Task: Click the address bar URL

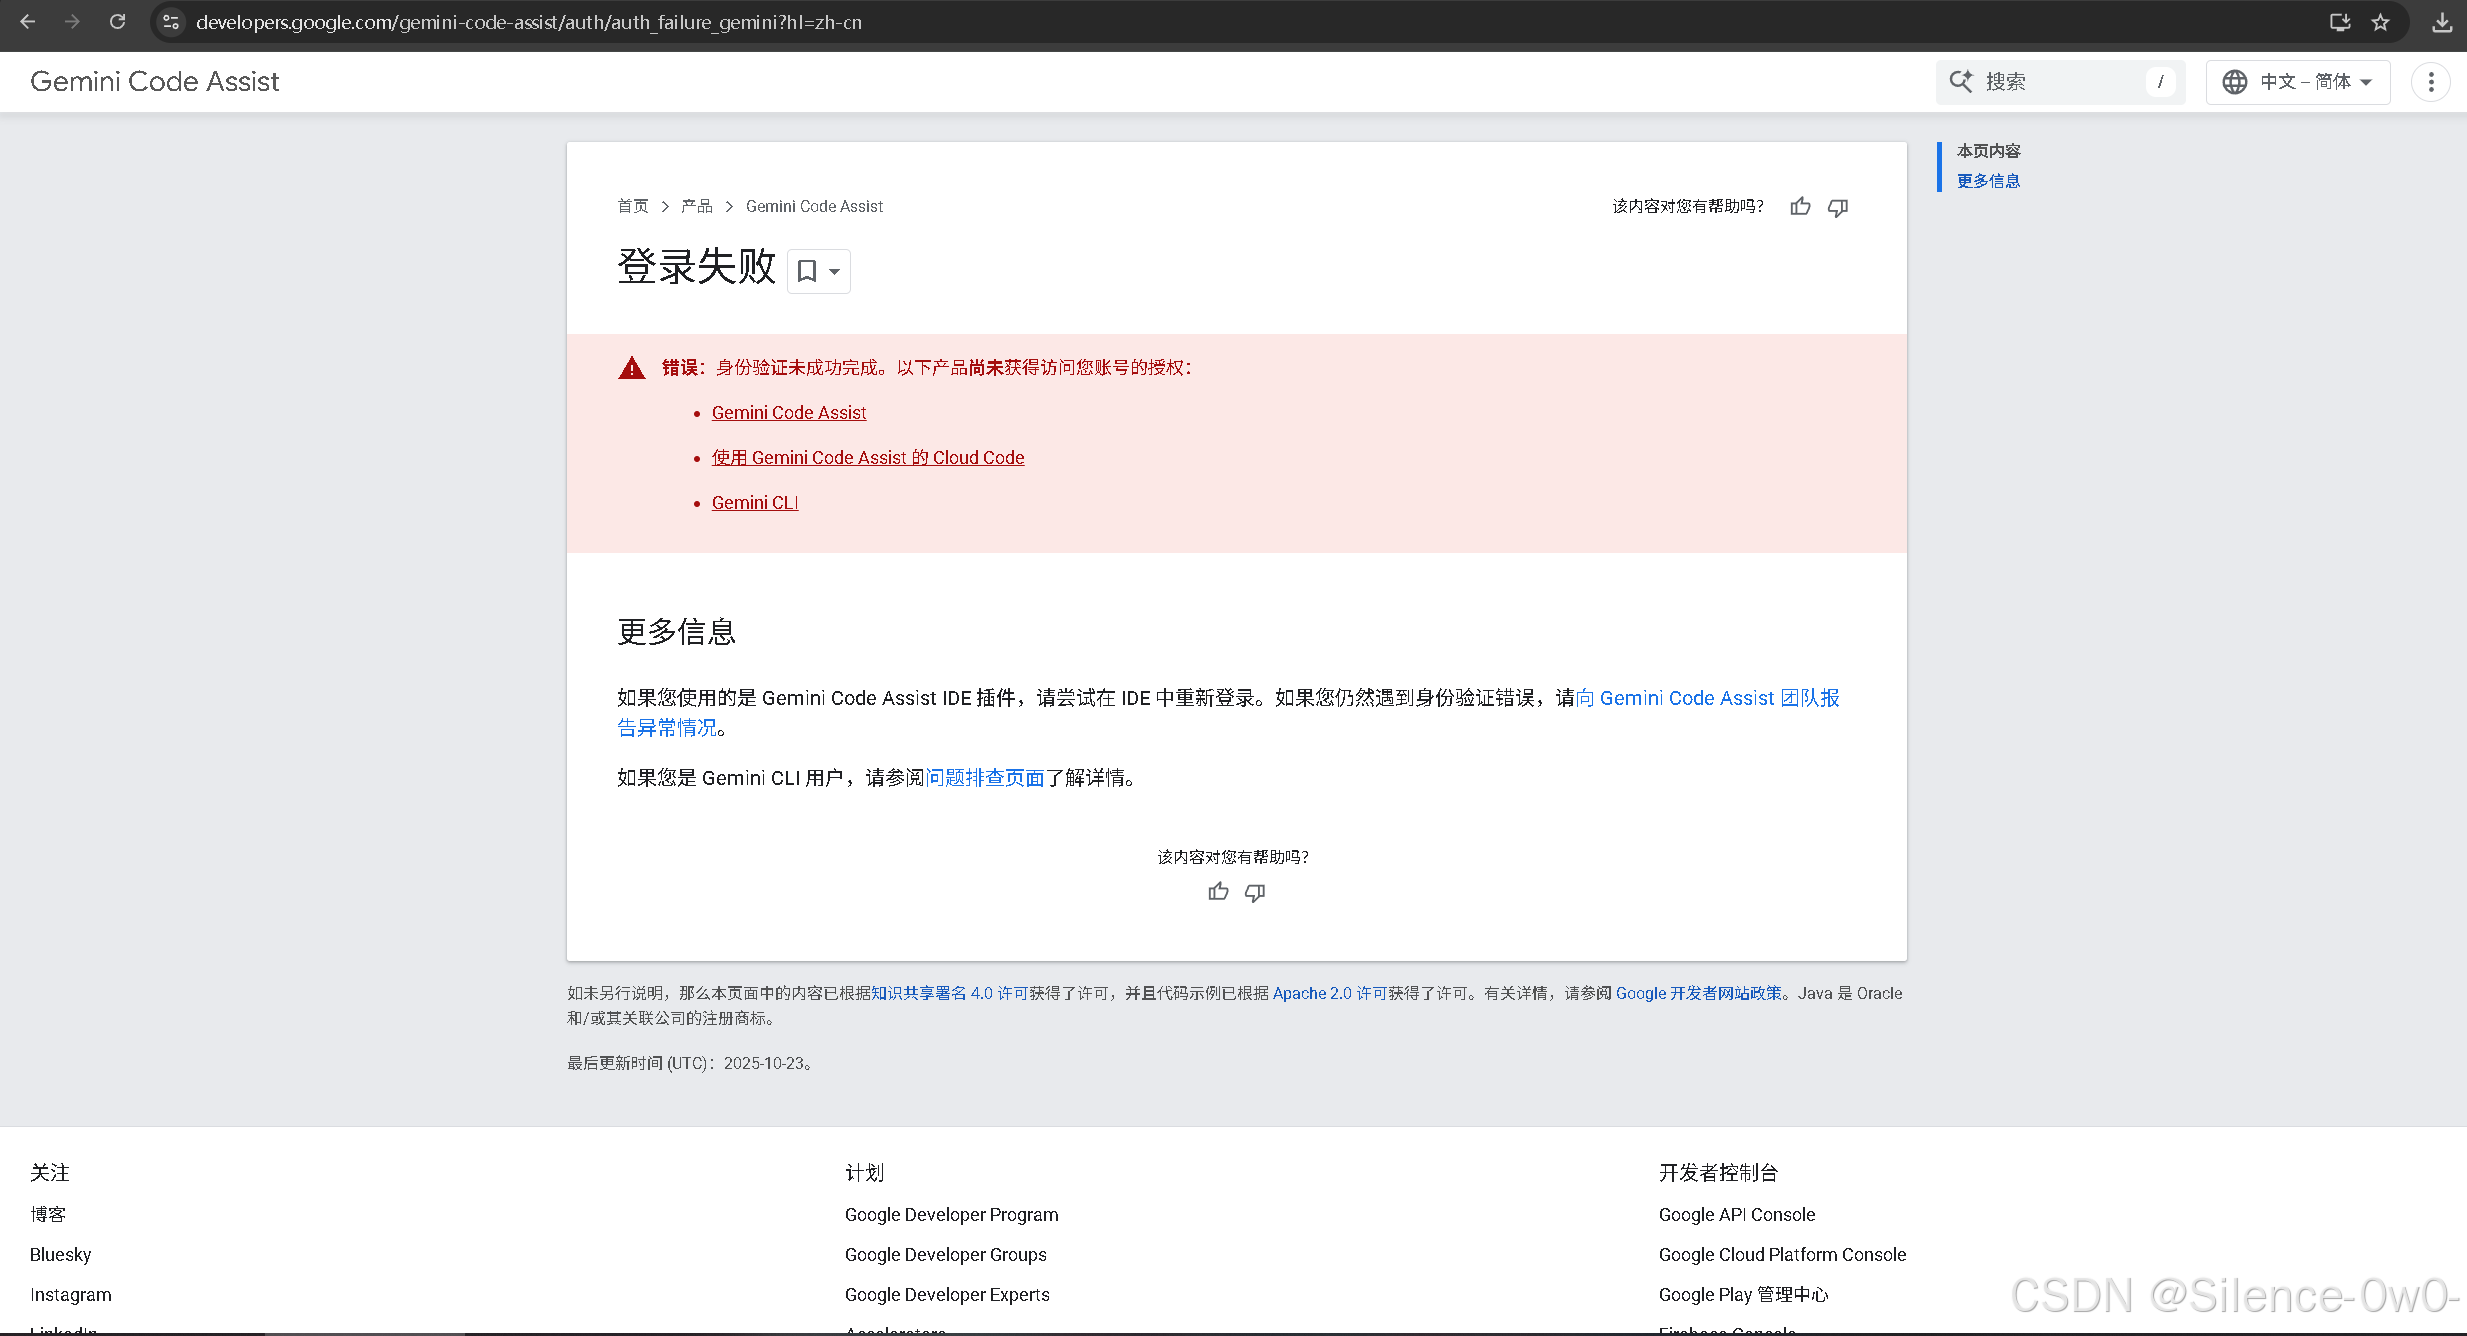Action: click(x=529, y=22)
